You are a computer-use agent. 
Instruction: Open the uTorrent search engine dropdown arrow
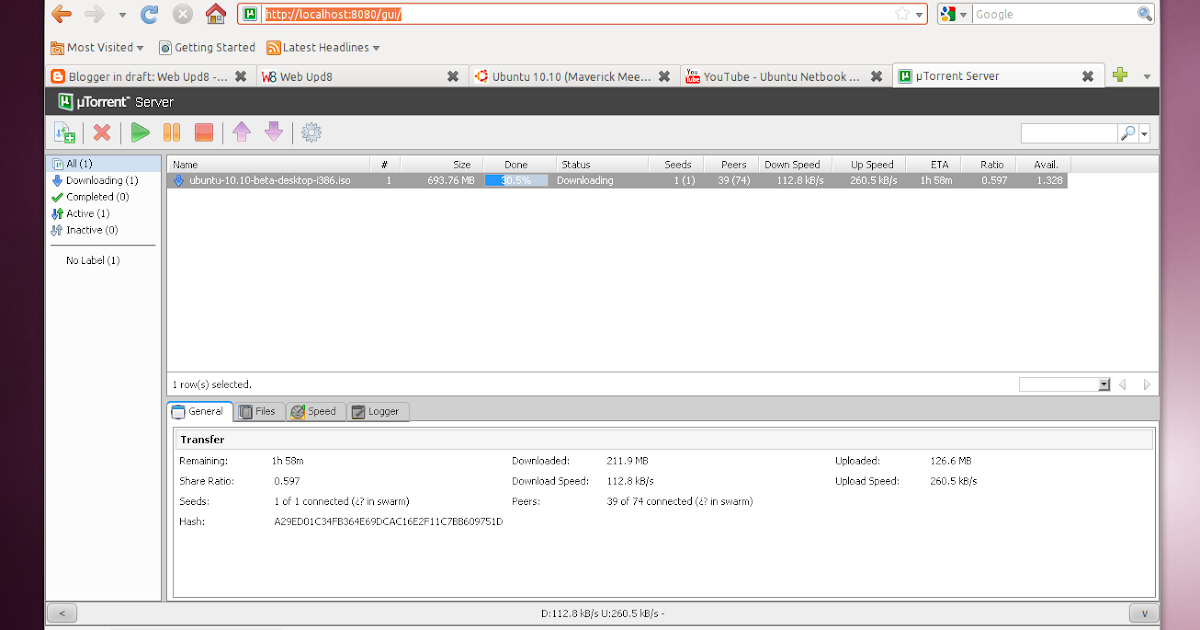(1144, 133)
